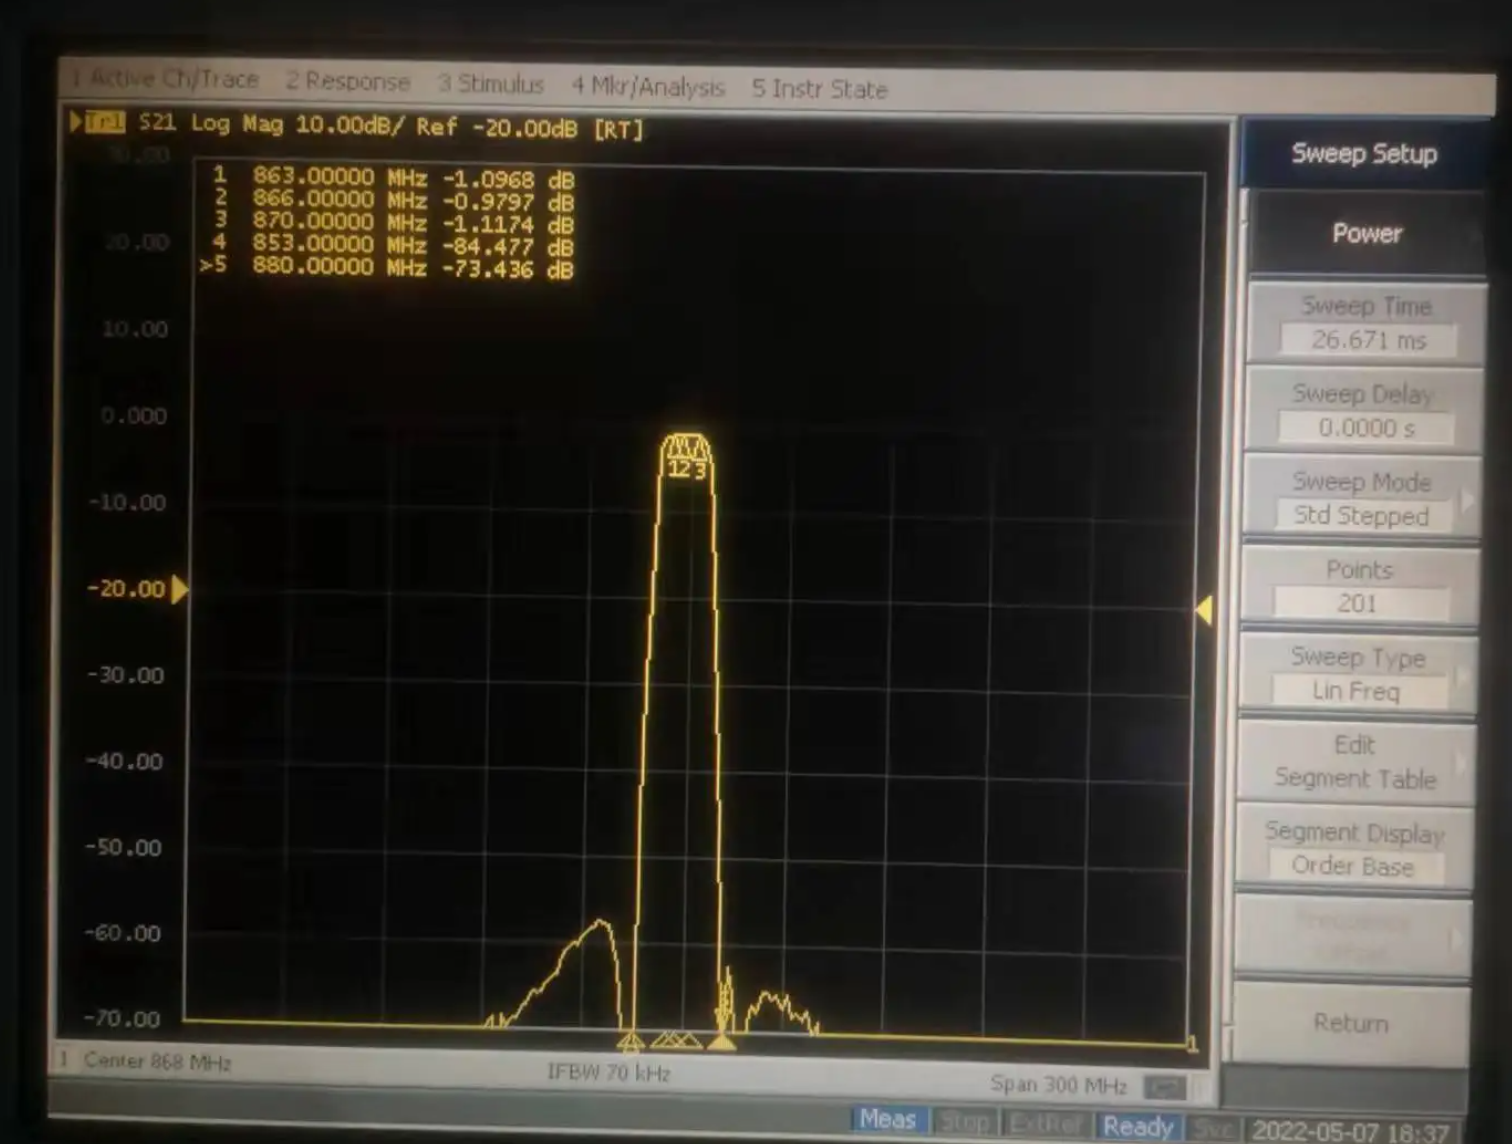Toggle the Segment Display Order Base softkey
The height and width of the screenshot is (1144, 1512).
click(1353, 849)
